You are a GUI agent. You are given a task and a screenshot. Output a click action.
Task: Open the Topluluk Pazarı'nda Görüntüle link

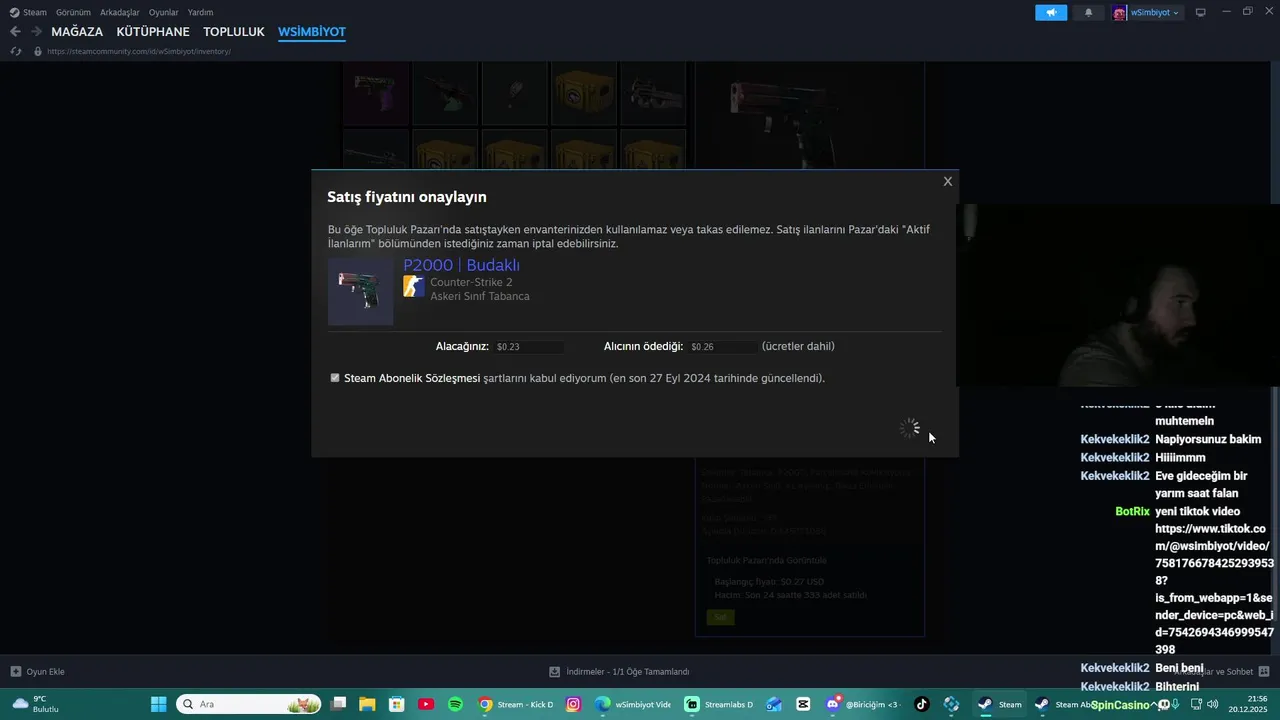[x=767, y=560]
